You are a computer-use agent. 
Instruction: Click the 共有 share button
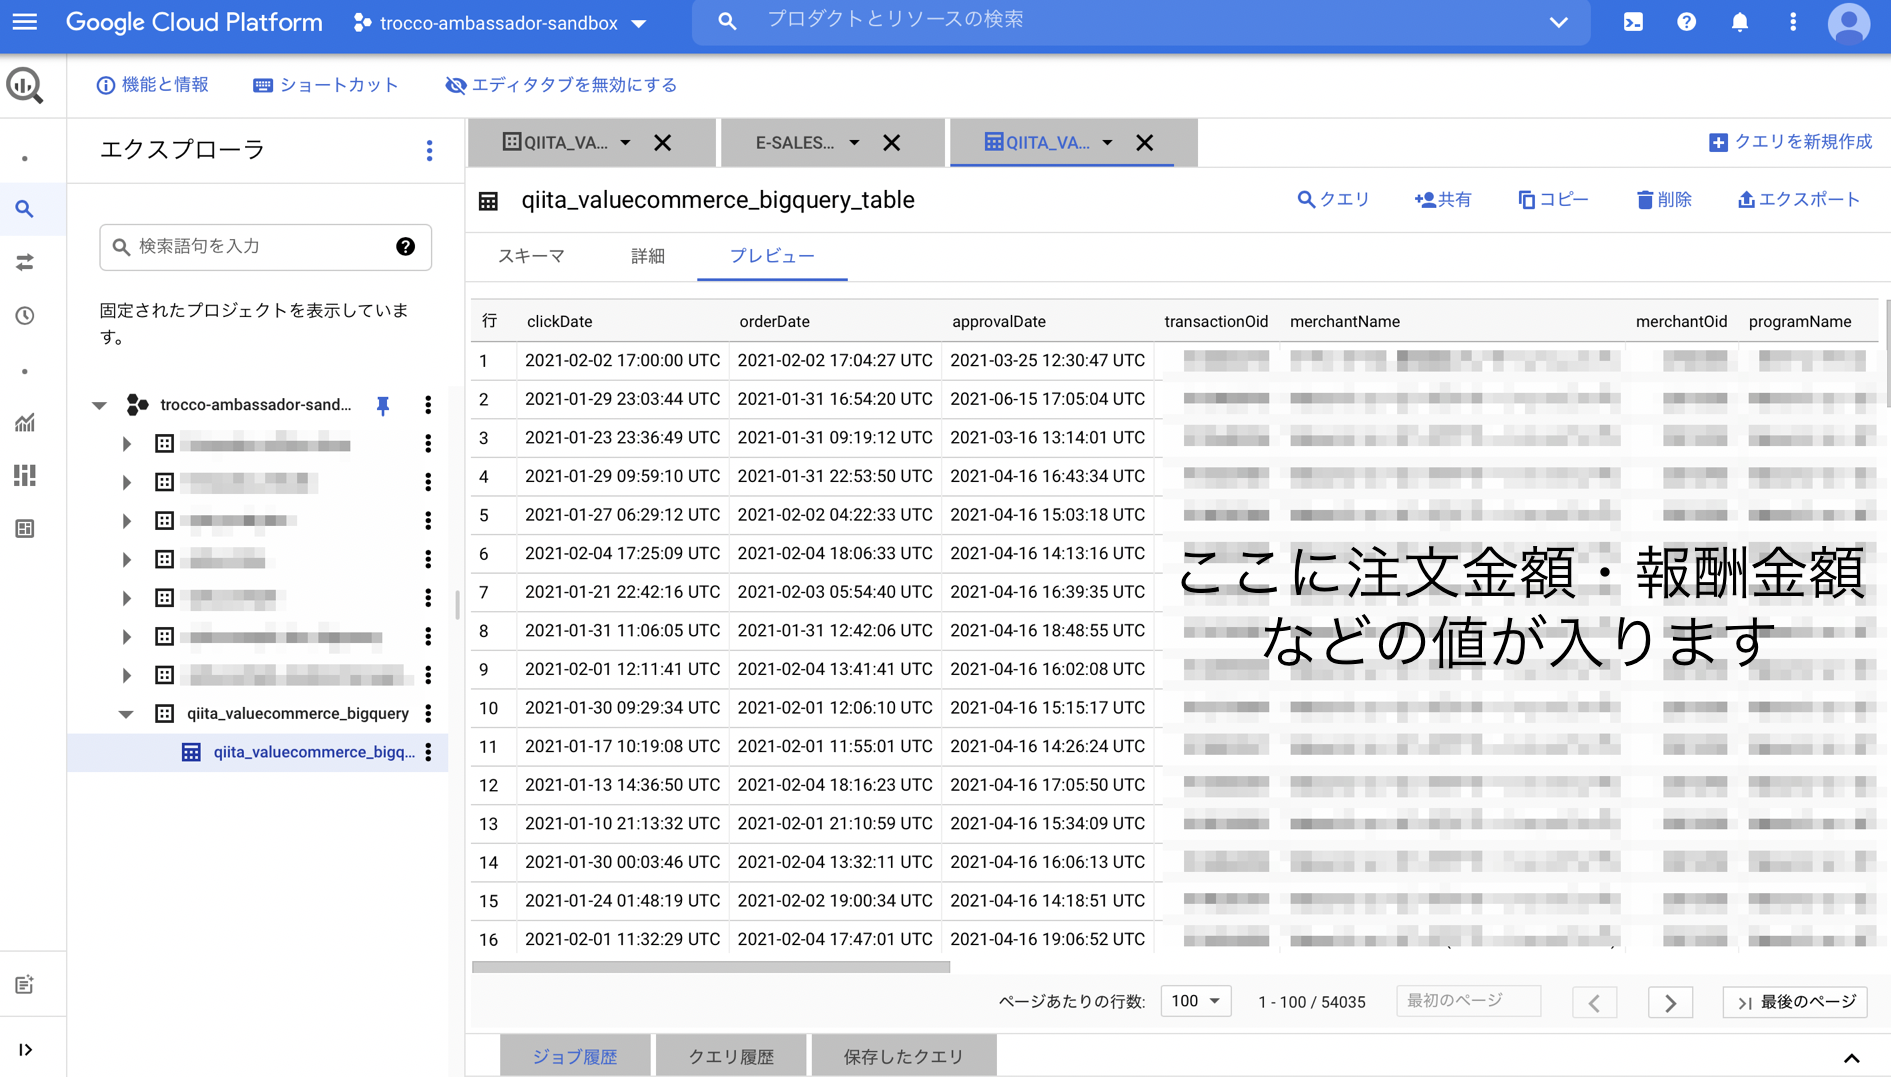point(1443,200)
